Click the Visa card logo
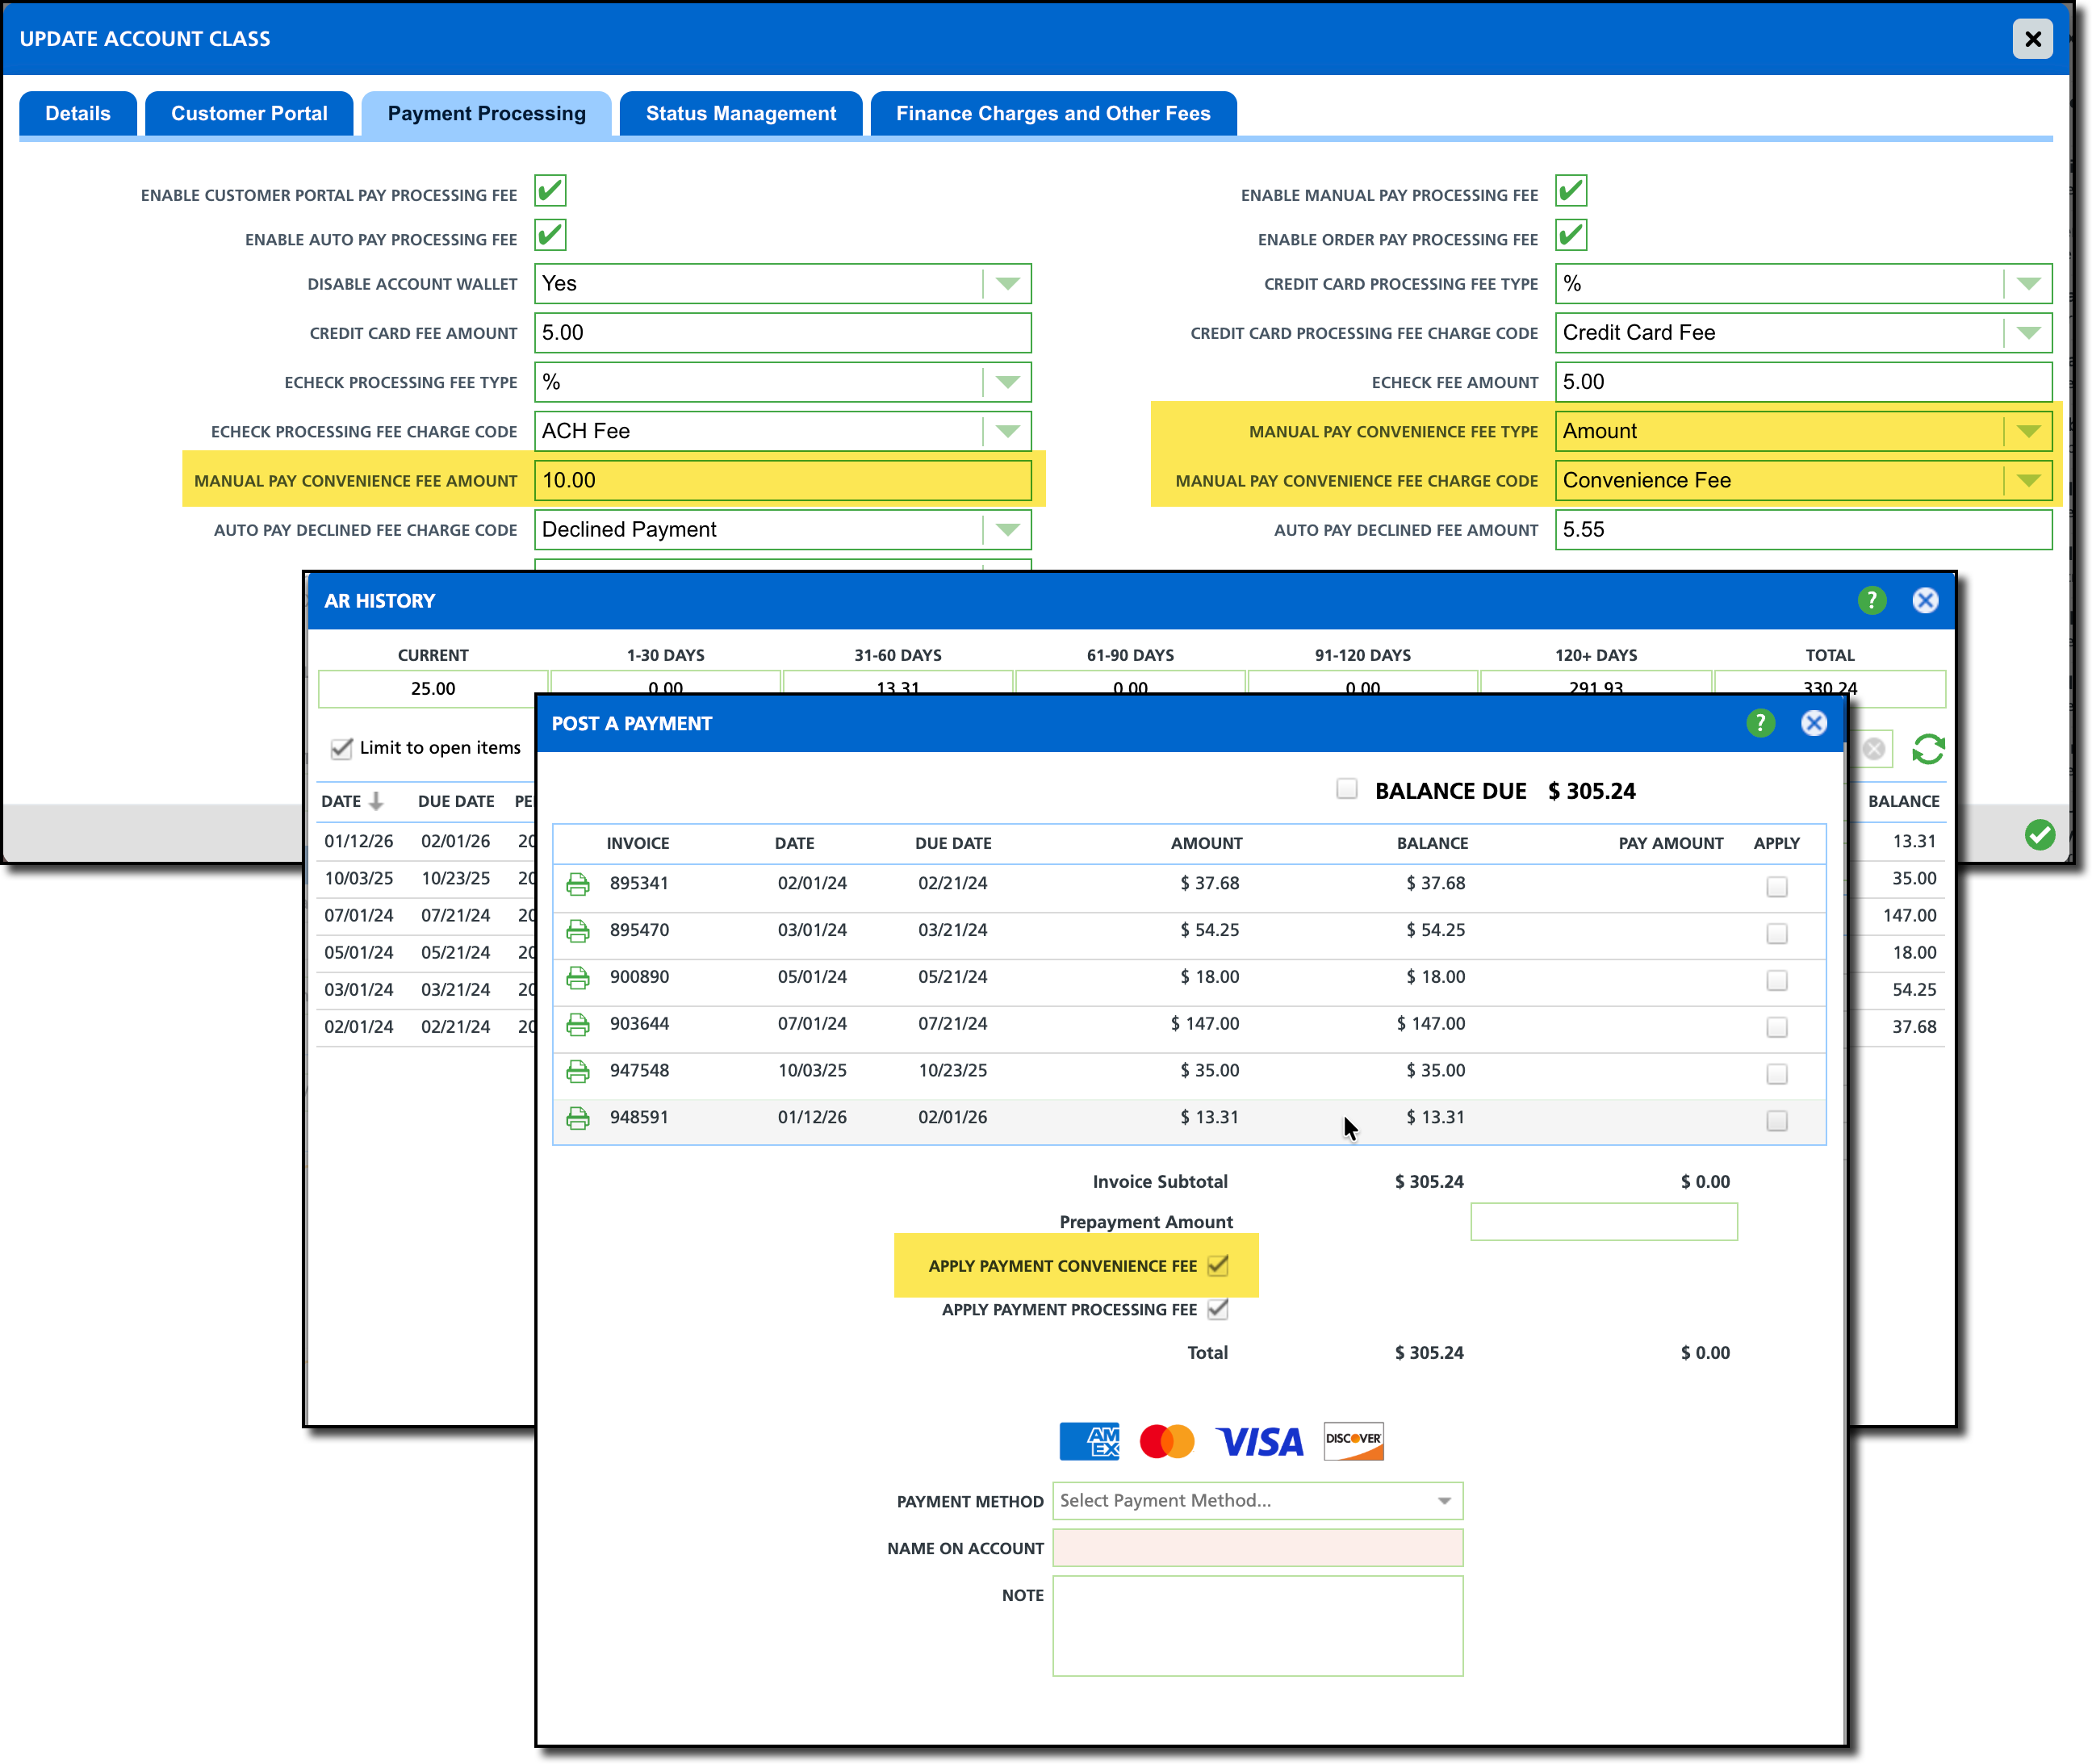 point(1259,1441)
